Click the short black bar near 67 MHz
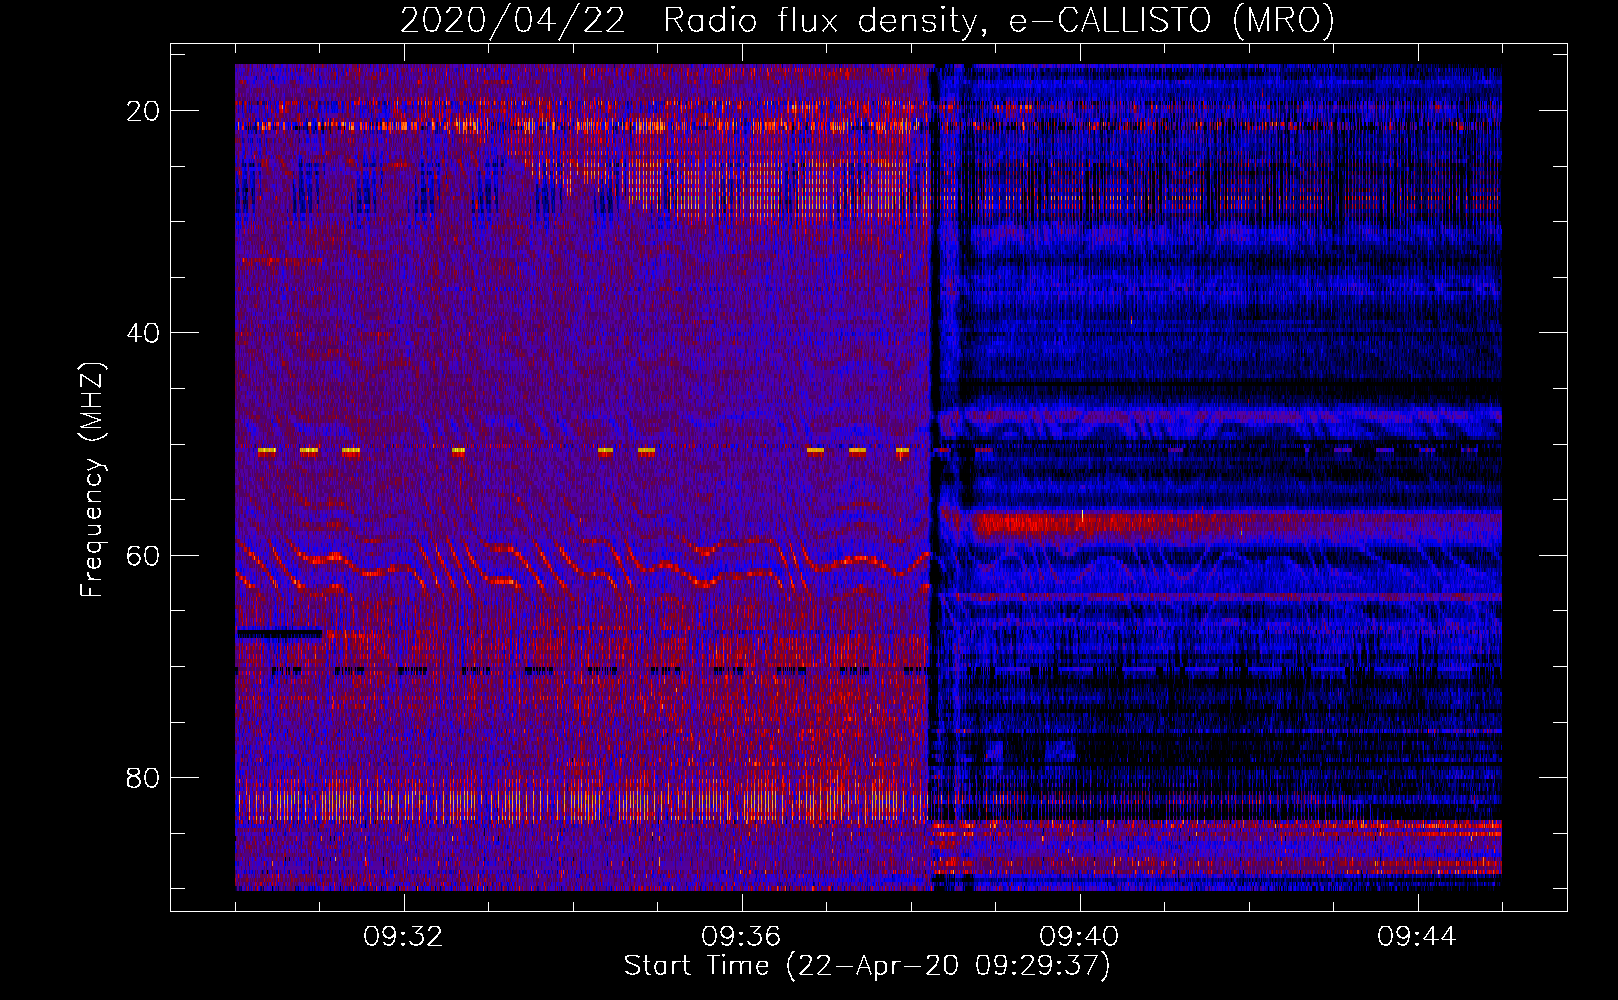This screenshot has height=1000, width=1618. 279,633
